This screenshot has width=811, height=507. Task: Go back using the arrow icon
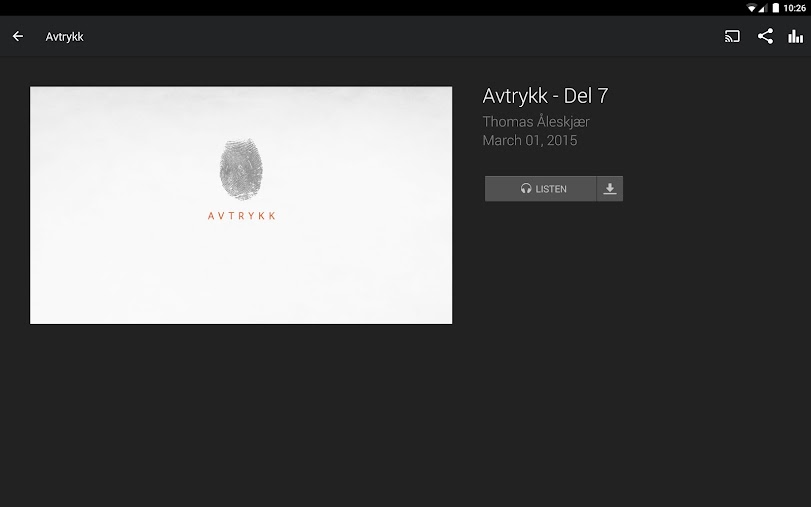pyautogui.click(x=18, y=36)
